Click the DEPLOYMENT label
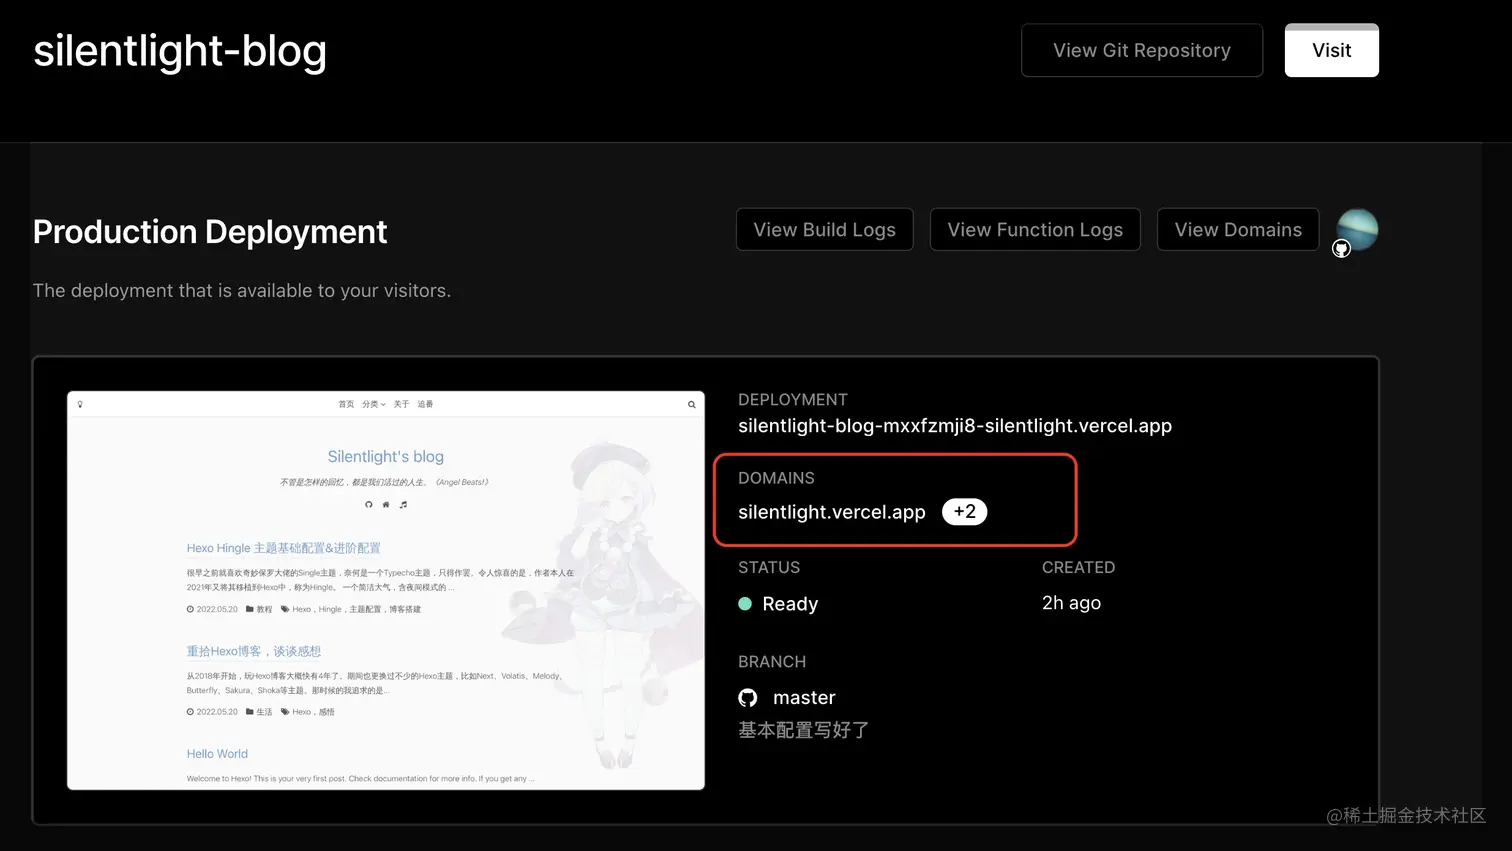This screenshot has height=851, width=1512. click(793, 400)
